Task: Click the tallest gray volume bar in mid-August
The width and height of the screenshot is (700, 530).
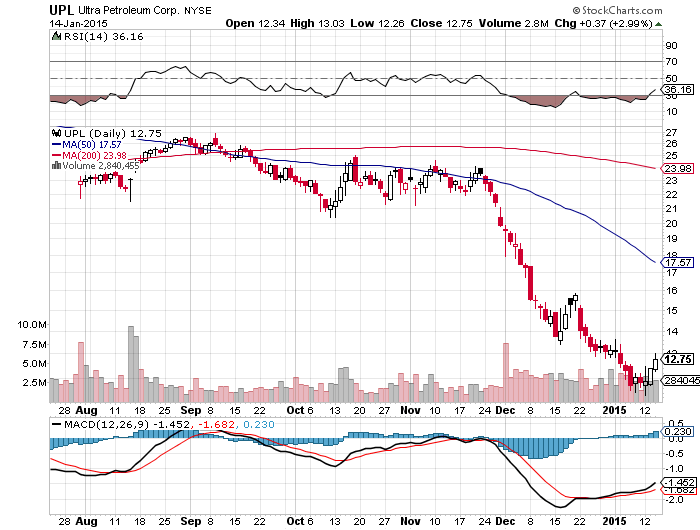Action: [x=131, y=364]
